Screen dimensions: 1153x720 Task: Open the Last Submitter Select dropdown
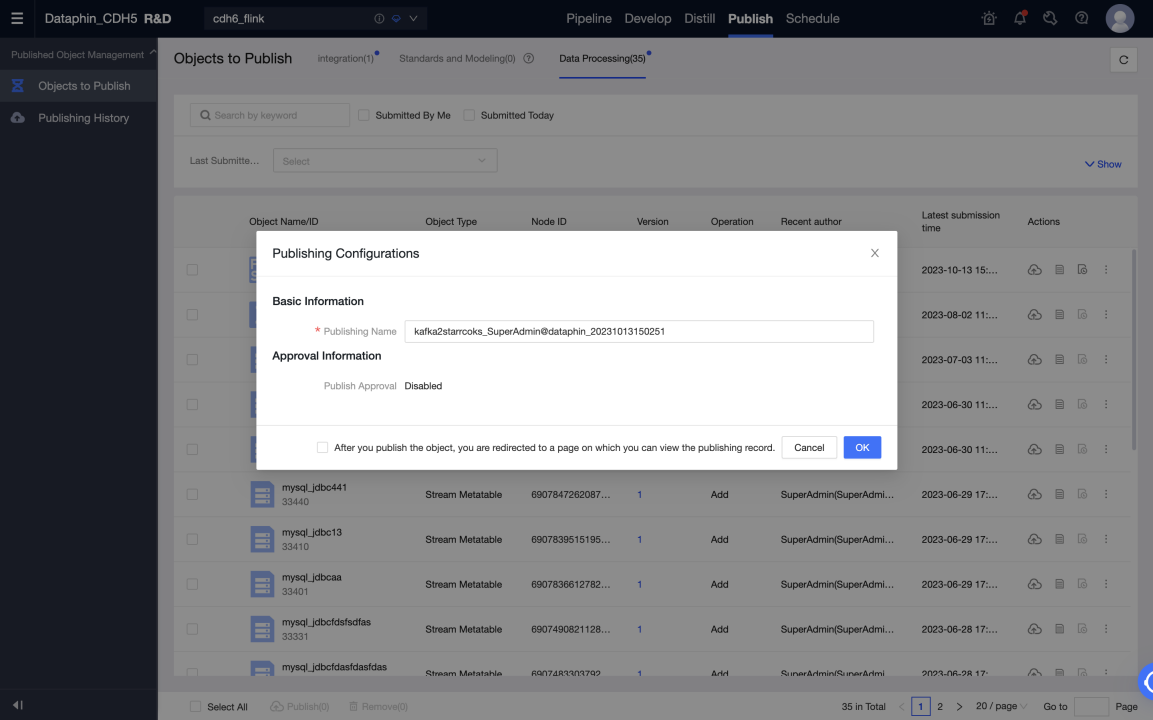[385, 160]
